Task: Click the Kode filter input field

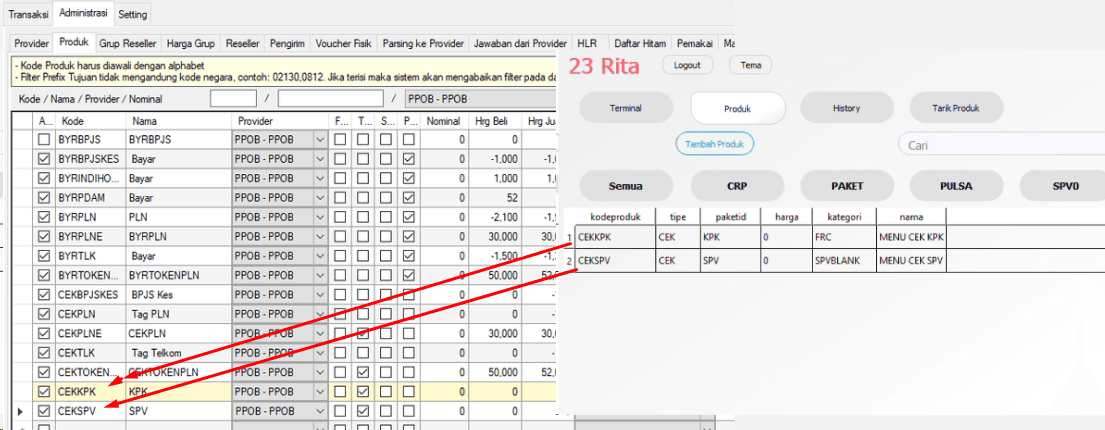Action: coord(233,99)
